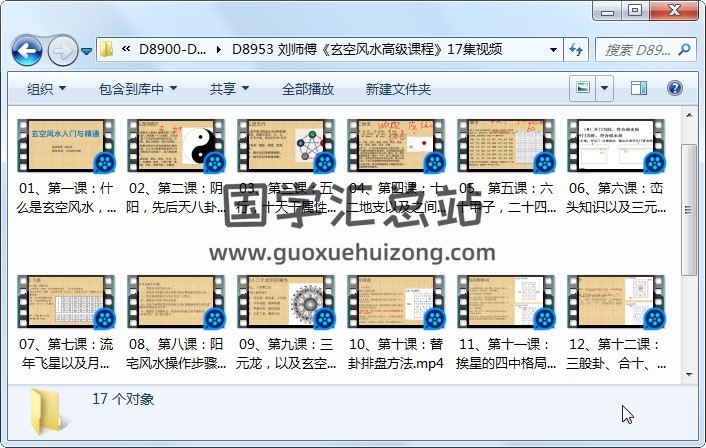706x448 pixels.
Task: Click file name 09、第九课：三元龙，以及玄空
Action: pos(285,353)
